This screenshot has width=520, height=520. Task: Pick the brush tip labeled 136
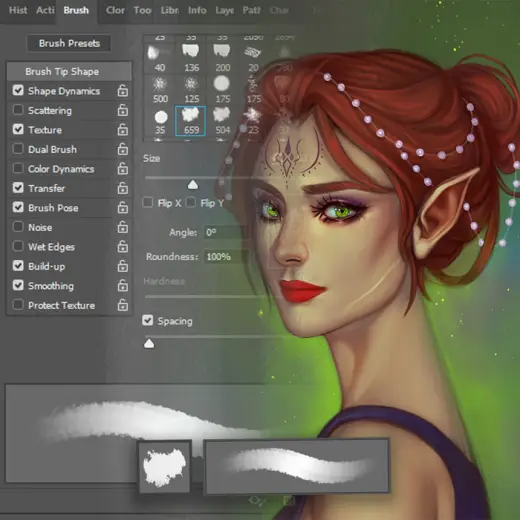tap(191, 58)
